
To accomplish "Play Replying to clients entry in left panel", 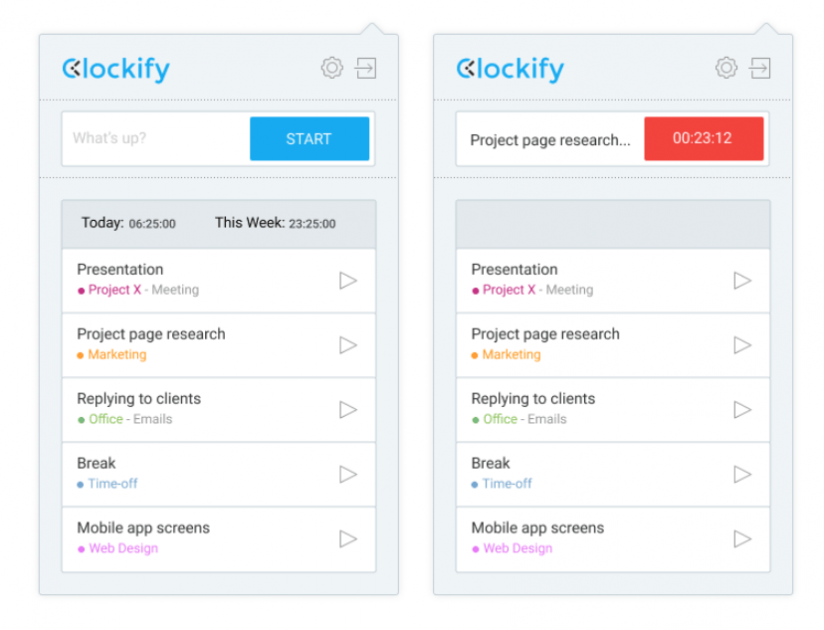I will pyautogui.click(x=348, y=410).
